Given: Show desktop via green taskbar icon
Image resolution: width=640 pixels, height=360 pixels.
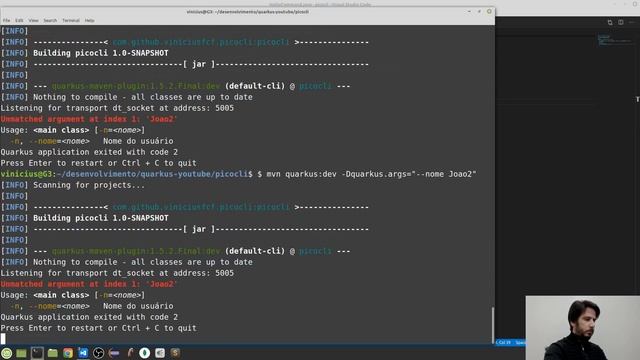Looking at the screenshot, I should click(x=21, y=353).
